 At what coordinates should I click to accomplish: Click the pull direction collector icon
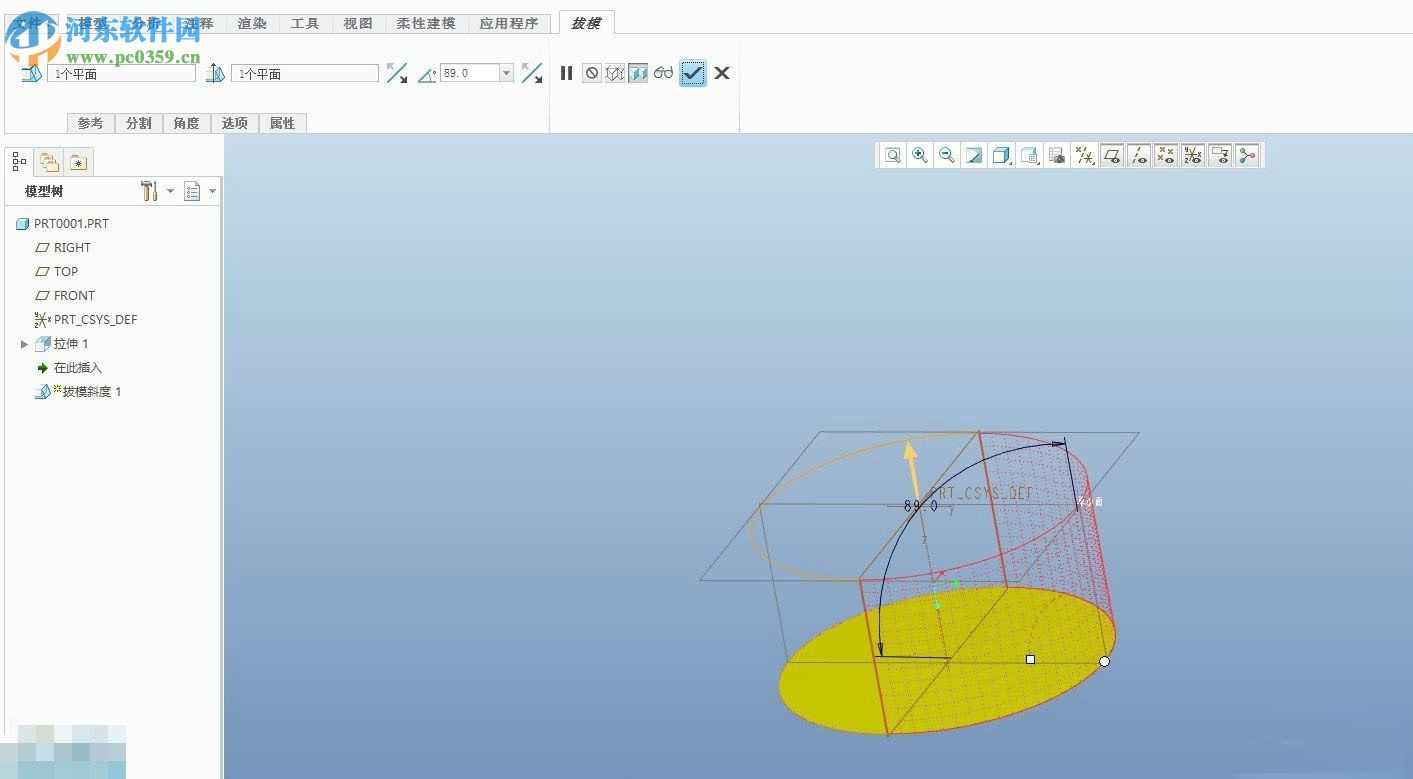[215, 73]
